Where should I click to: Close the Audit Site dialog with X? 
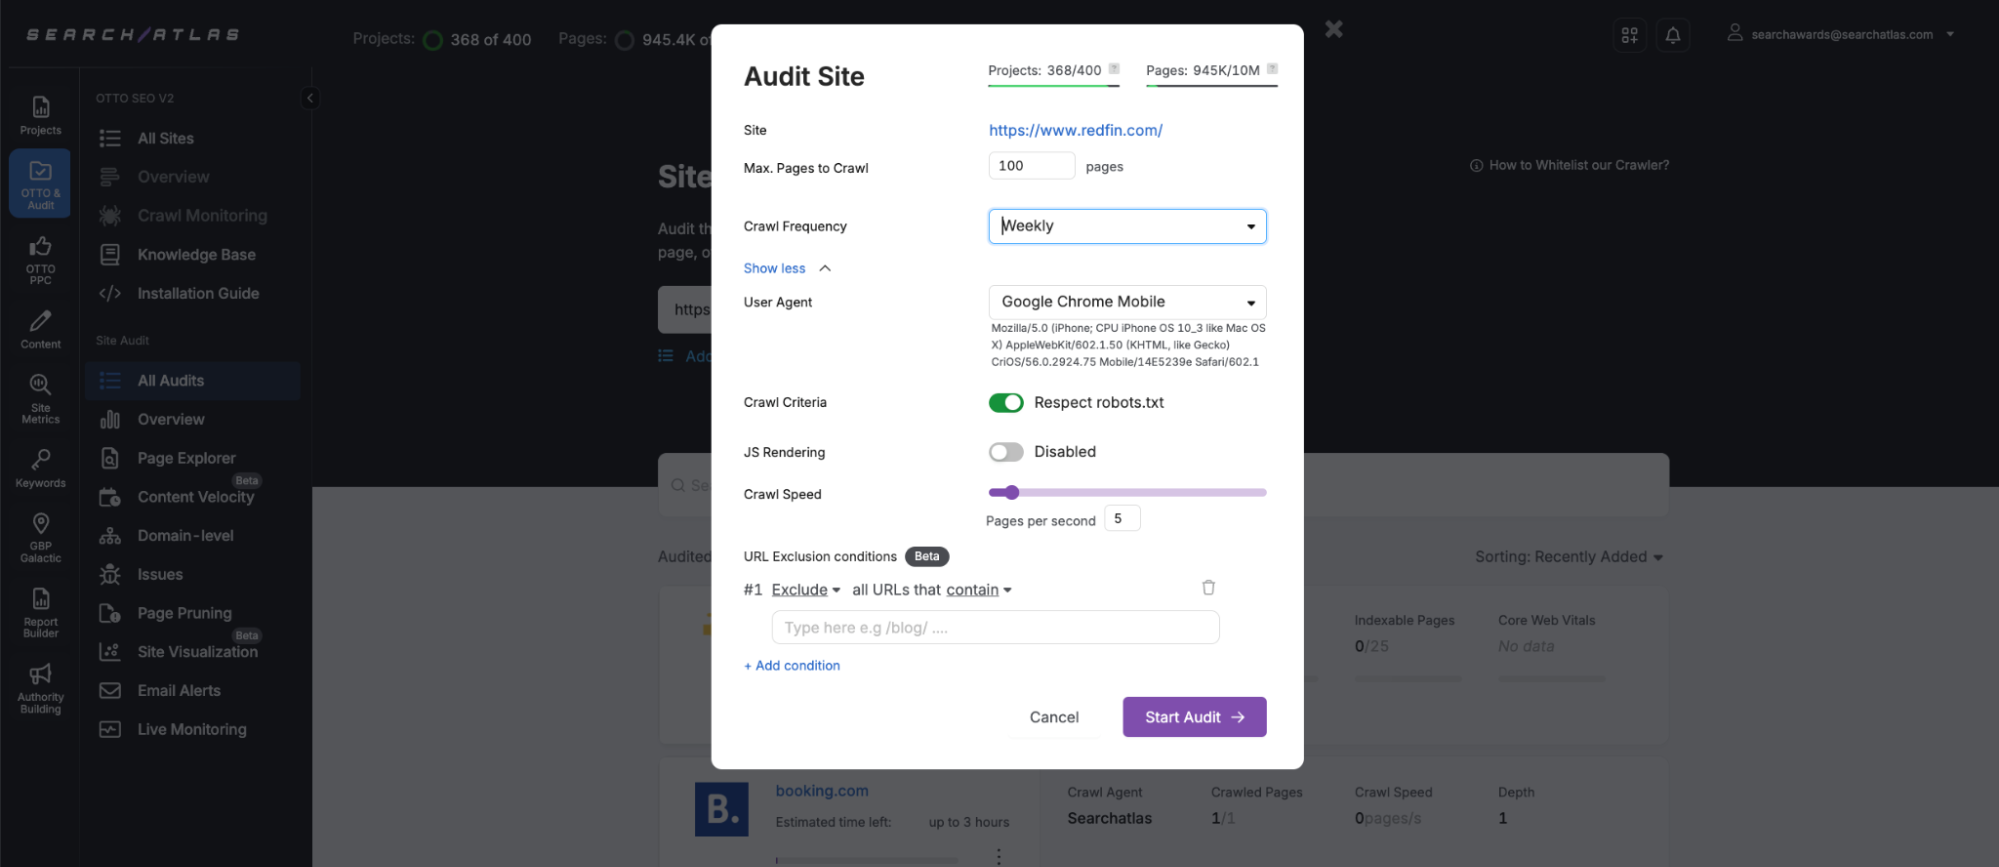[x=1334, y=29]
